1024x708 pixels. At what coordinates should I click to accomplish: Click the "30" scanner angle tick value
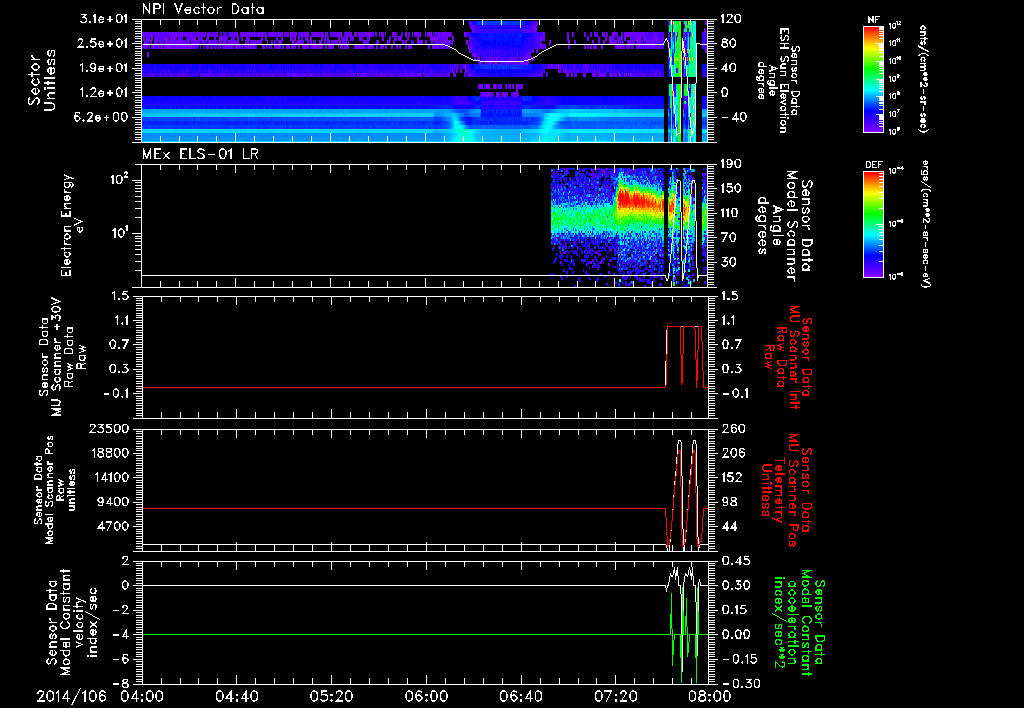[x=727, y=263]
